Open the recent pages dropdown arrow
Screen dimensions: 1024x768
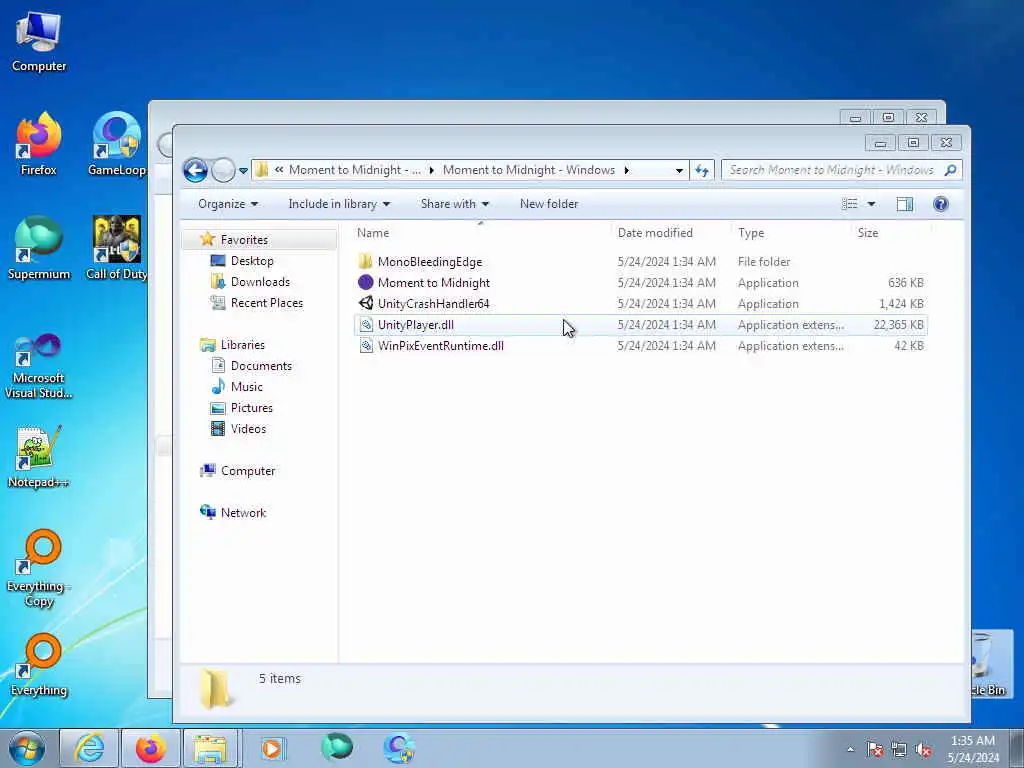(x=243, y=170)
